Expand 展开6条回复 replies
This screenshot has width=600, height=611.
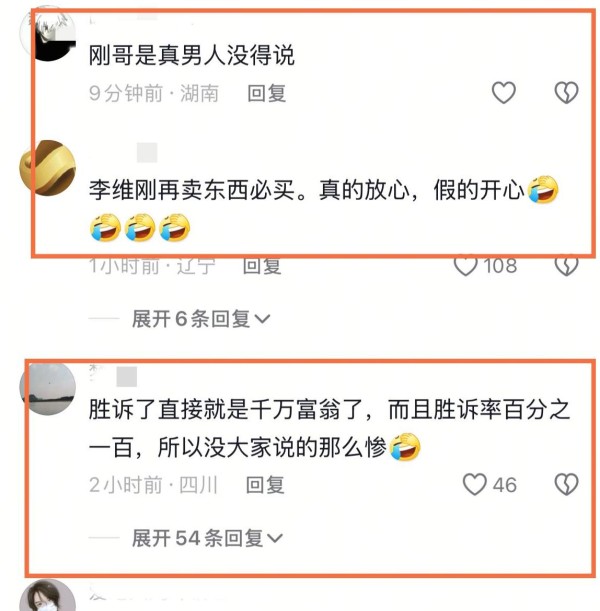tap(201, 319)
